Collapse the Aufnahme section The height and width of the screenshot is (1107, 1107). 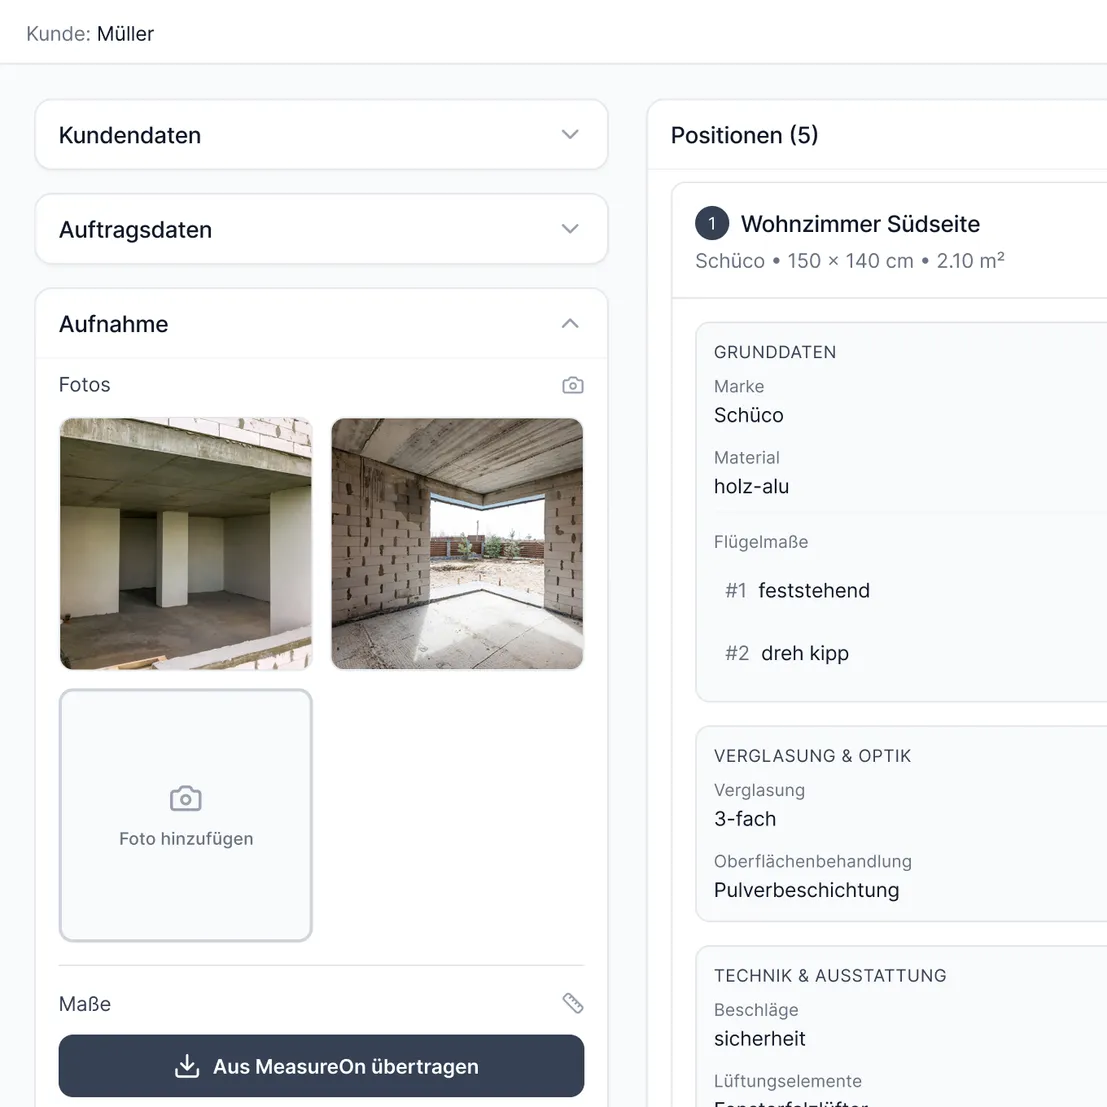point(569,324)
